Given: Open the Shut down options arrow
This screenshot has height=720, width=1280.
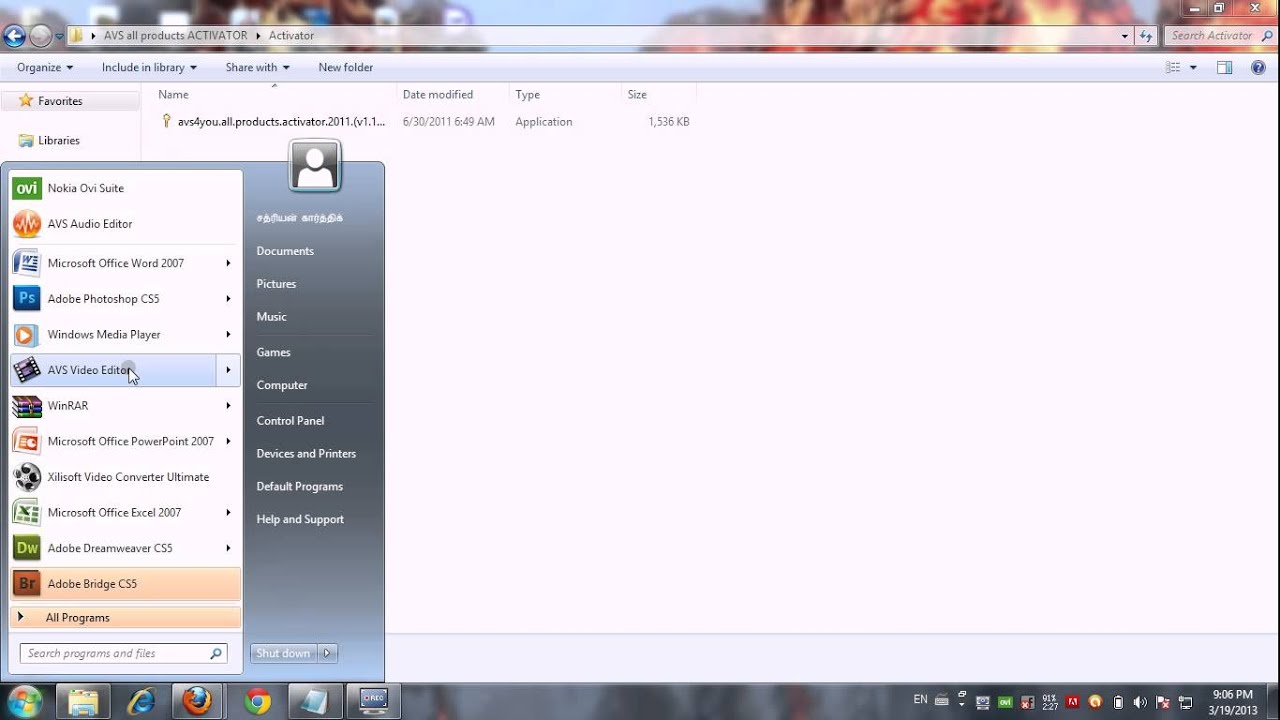Looking at the screenshot, I should click(x=327, y=653).
